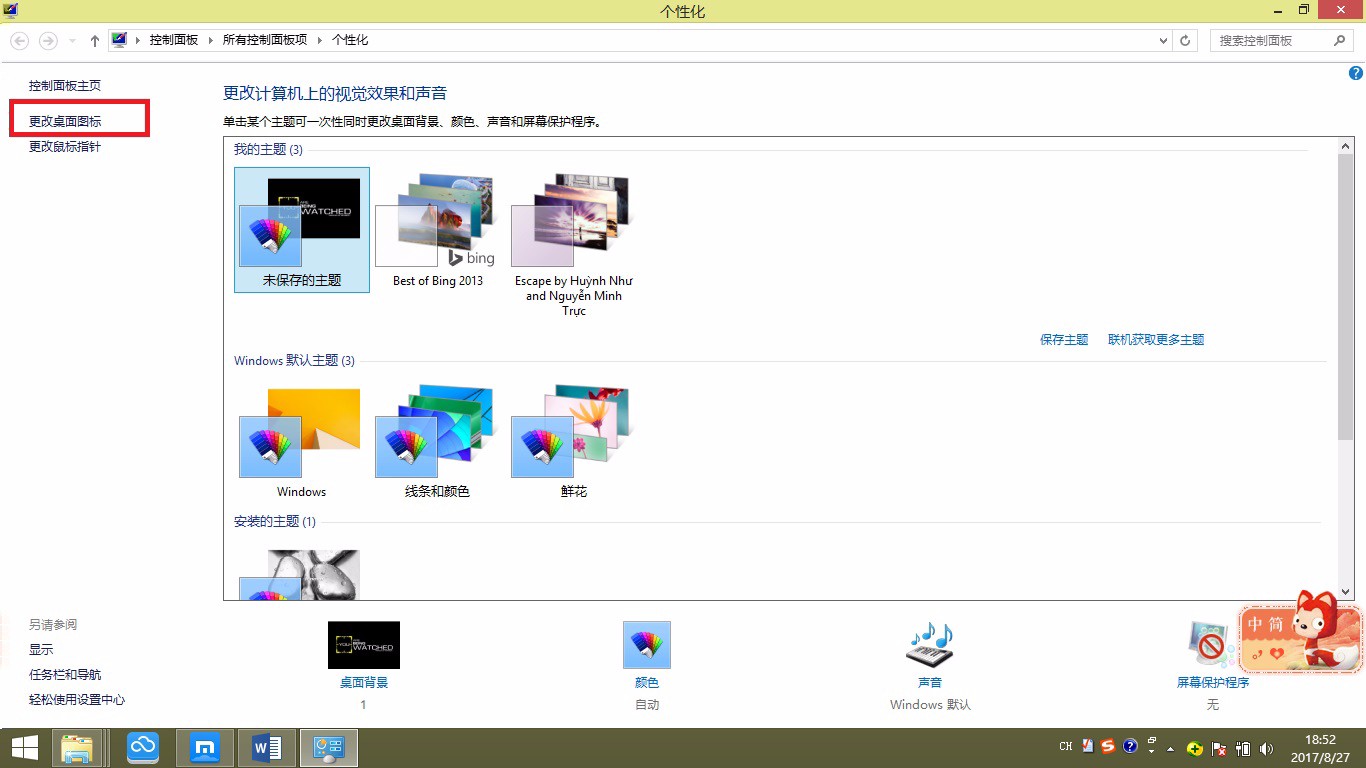Click the search magnifier icon
Image resolution: width=1366 pixels, height=768 pixels.
tap(1341, 41)
